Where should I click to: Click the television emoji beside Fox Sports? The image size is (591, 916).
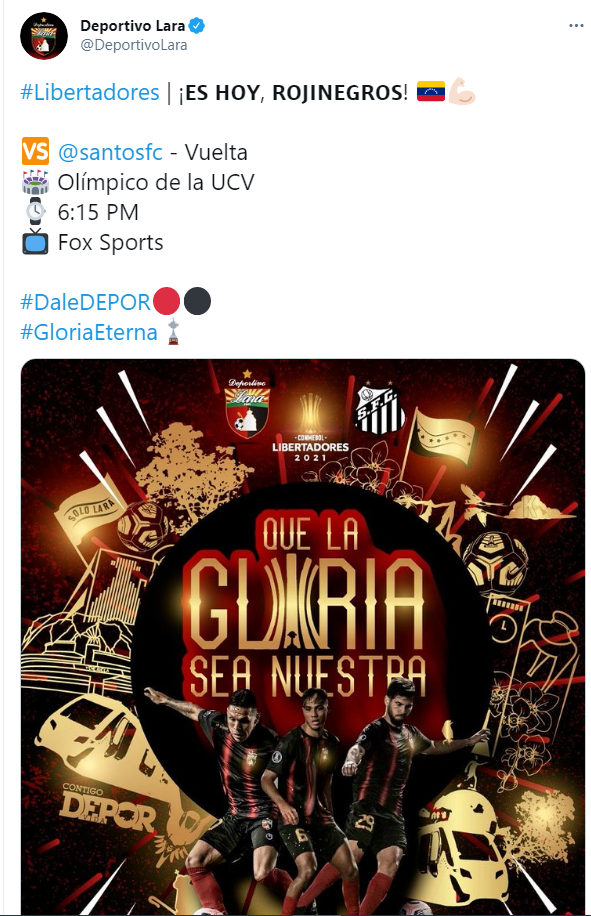[36, 241]
